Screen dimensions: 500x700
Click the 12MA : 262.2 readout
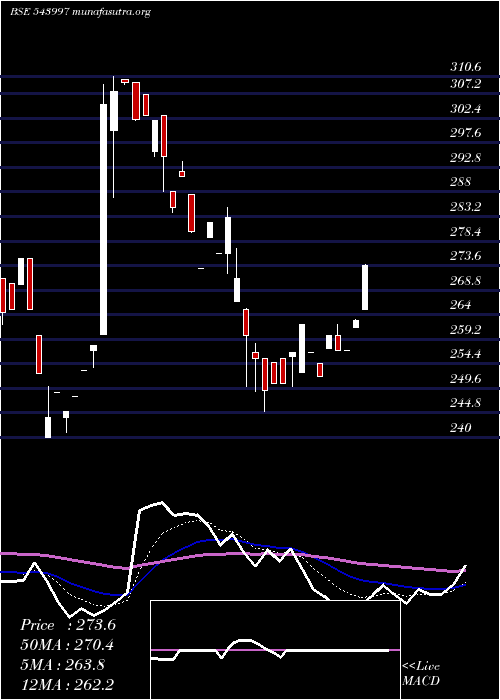[67, 684]
